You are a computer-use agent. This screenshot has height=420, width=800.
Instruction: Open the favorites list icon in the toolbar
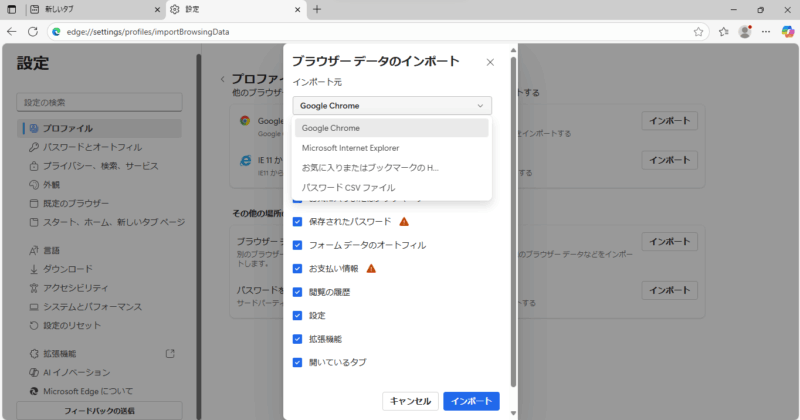(723, 32)
